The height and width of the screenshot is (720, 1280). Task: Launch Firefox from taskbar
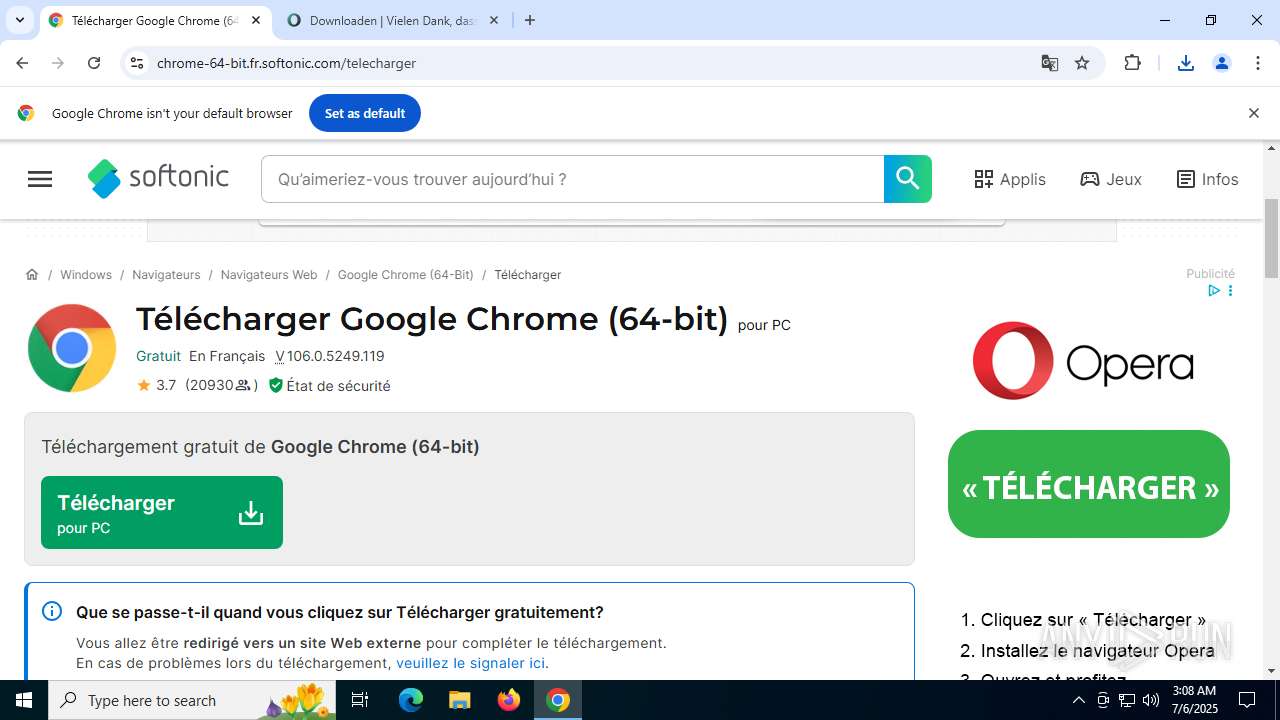509,700
